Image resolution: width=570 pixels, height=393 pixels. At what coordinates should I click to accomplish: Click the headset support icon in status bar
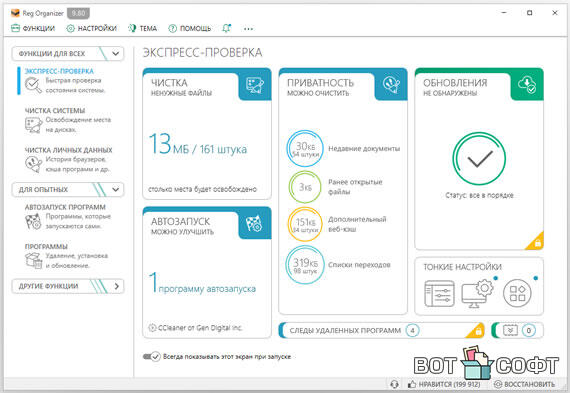point(394,384)
